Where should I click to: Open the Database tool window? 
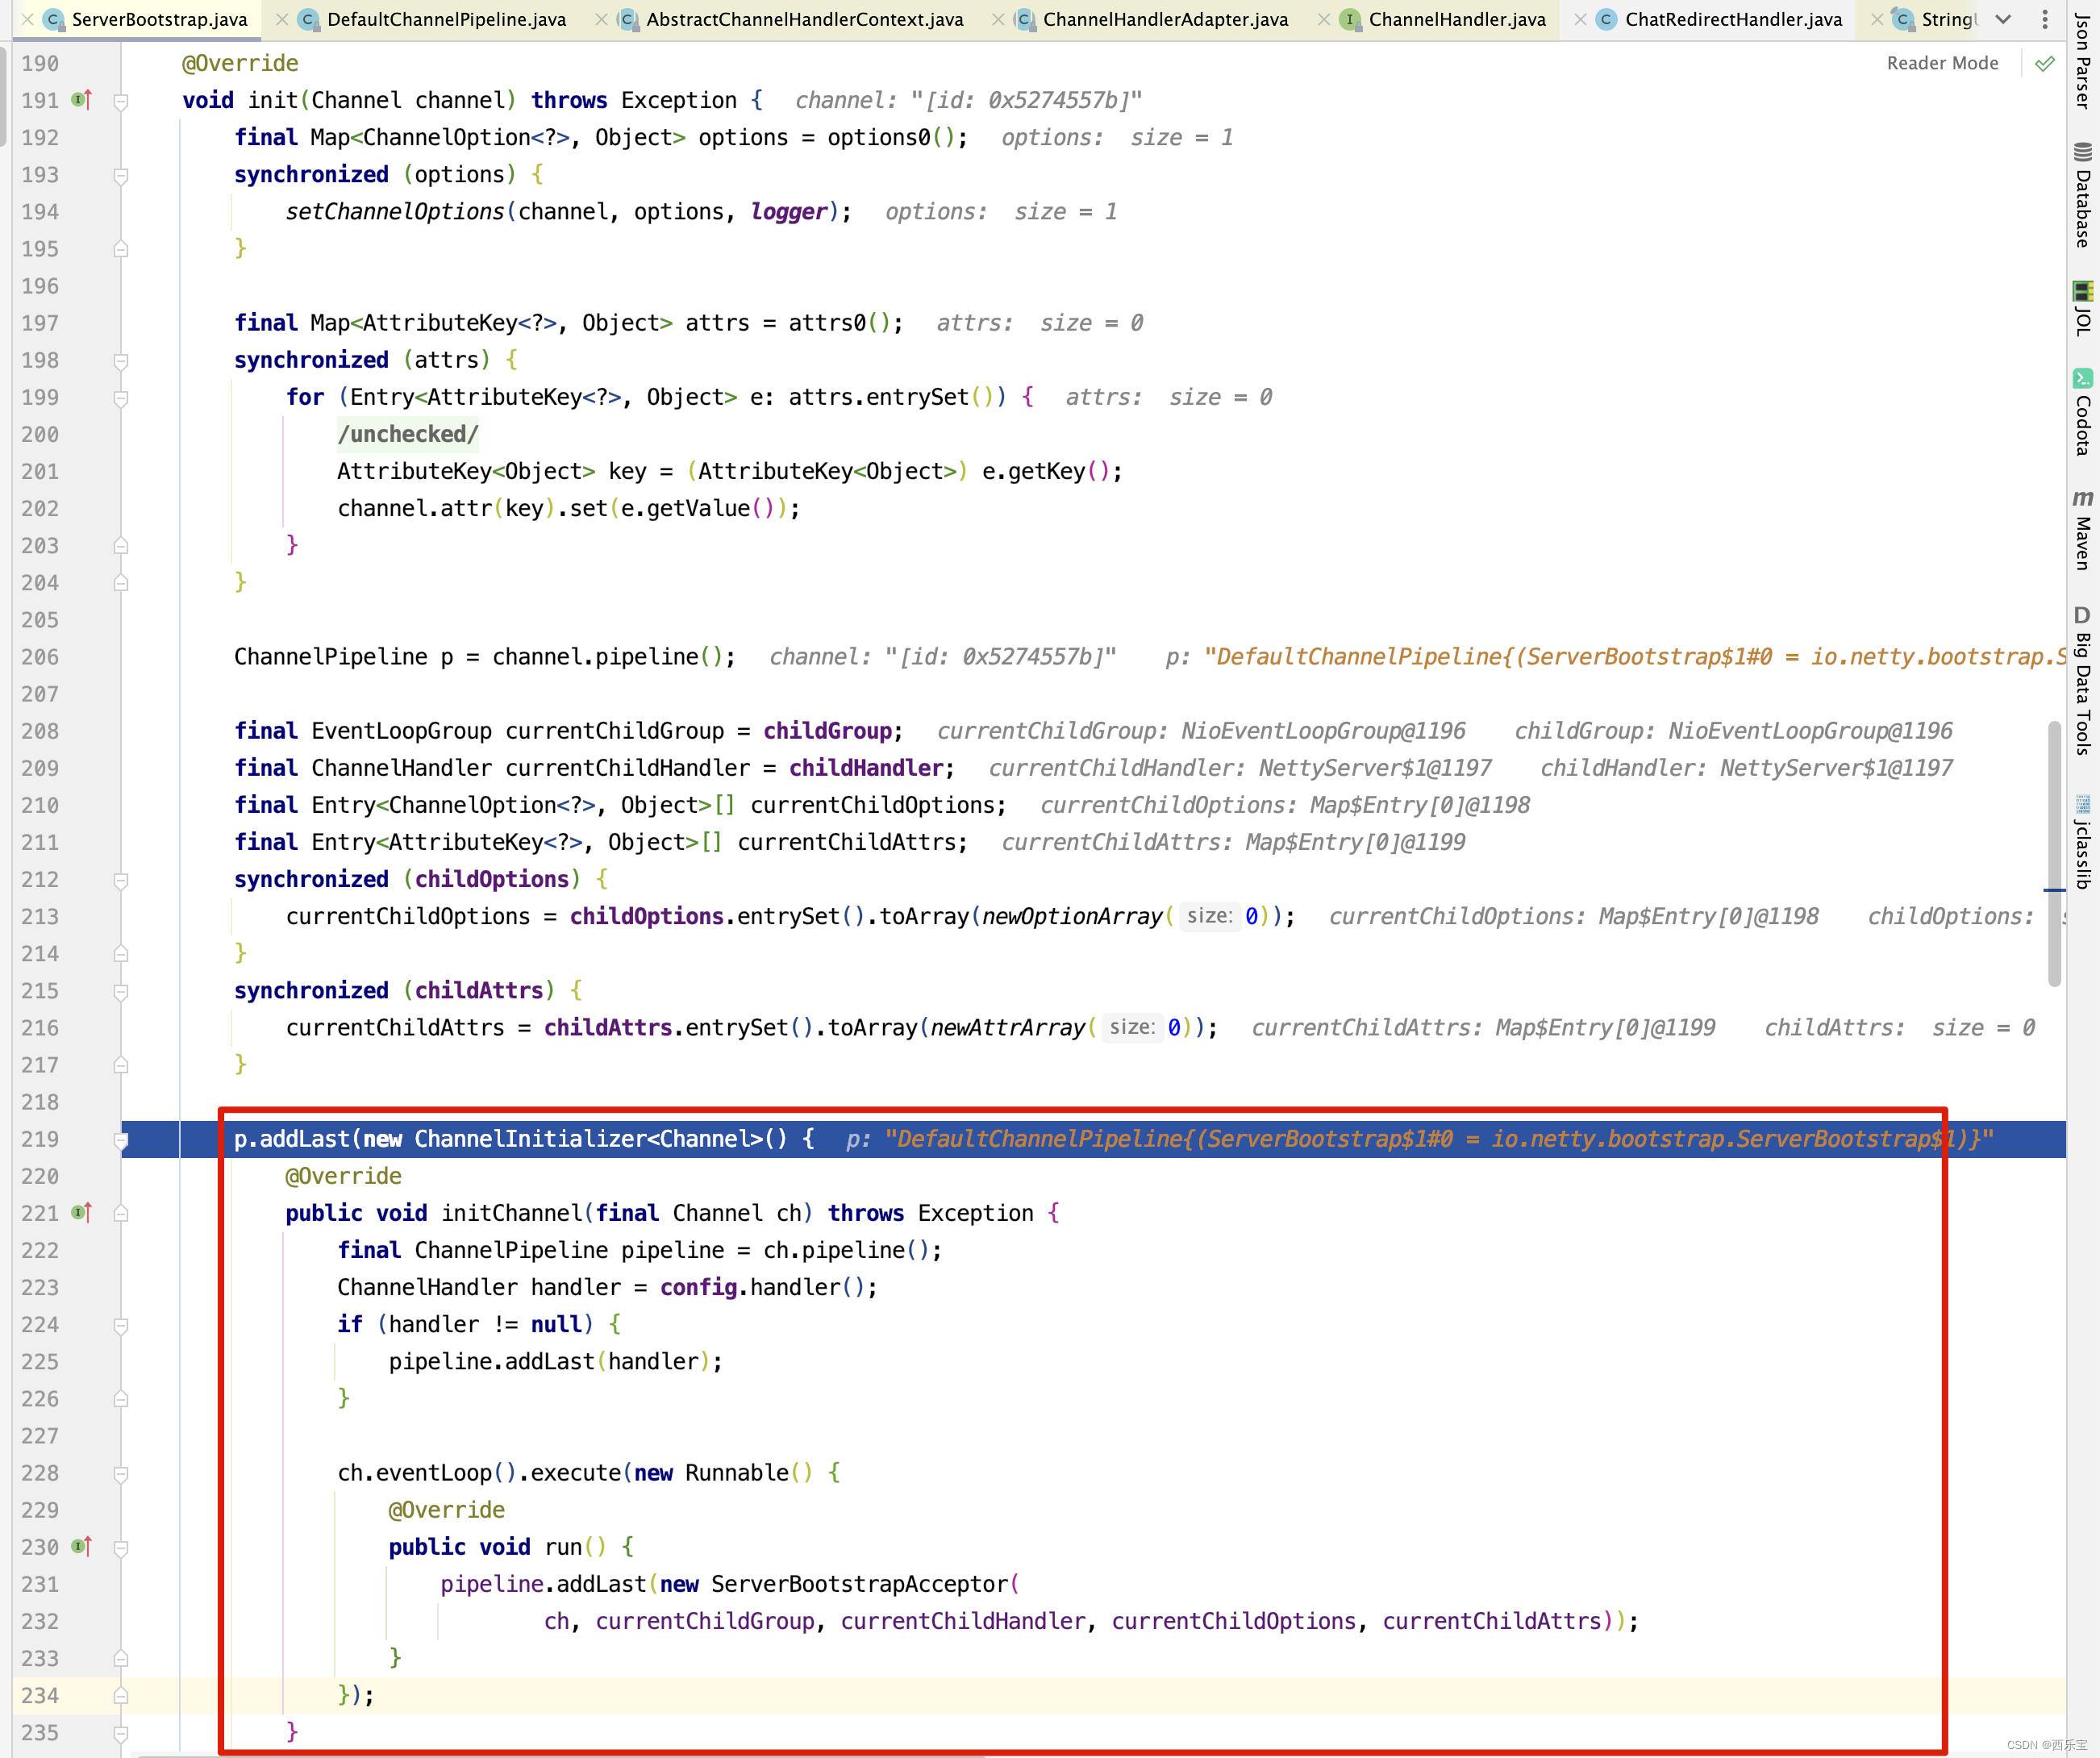tap(2083, 196)
